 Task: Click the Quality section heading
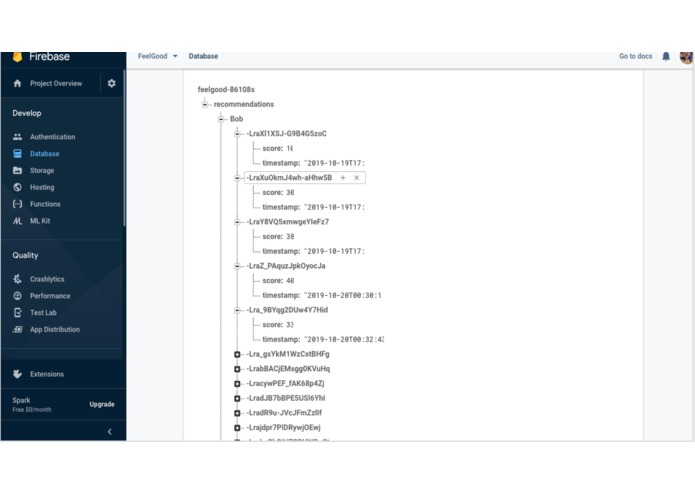(25, 255)
